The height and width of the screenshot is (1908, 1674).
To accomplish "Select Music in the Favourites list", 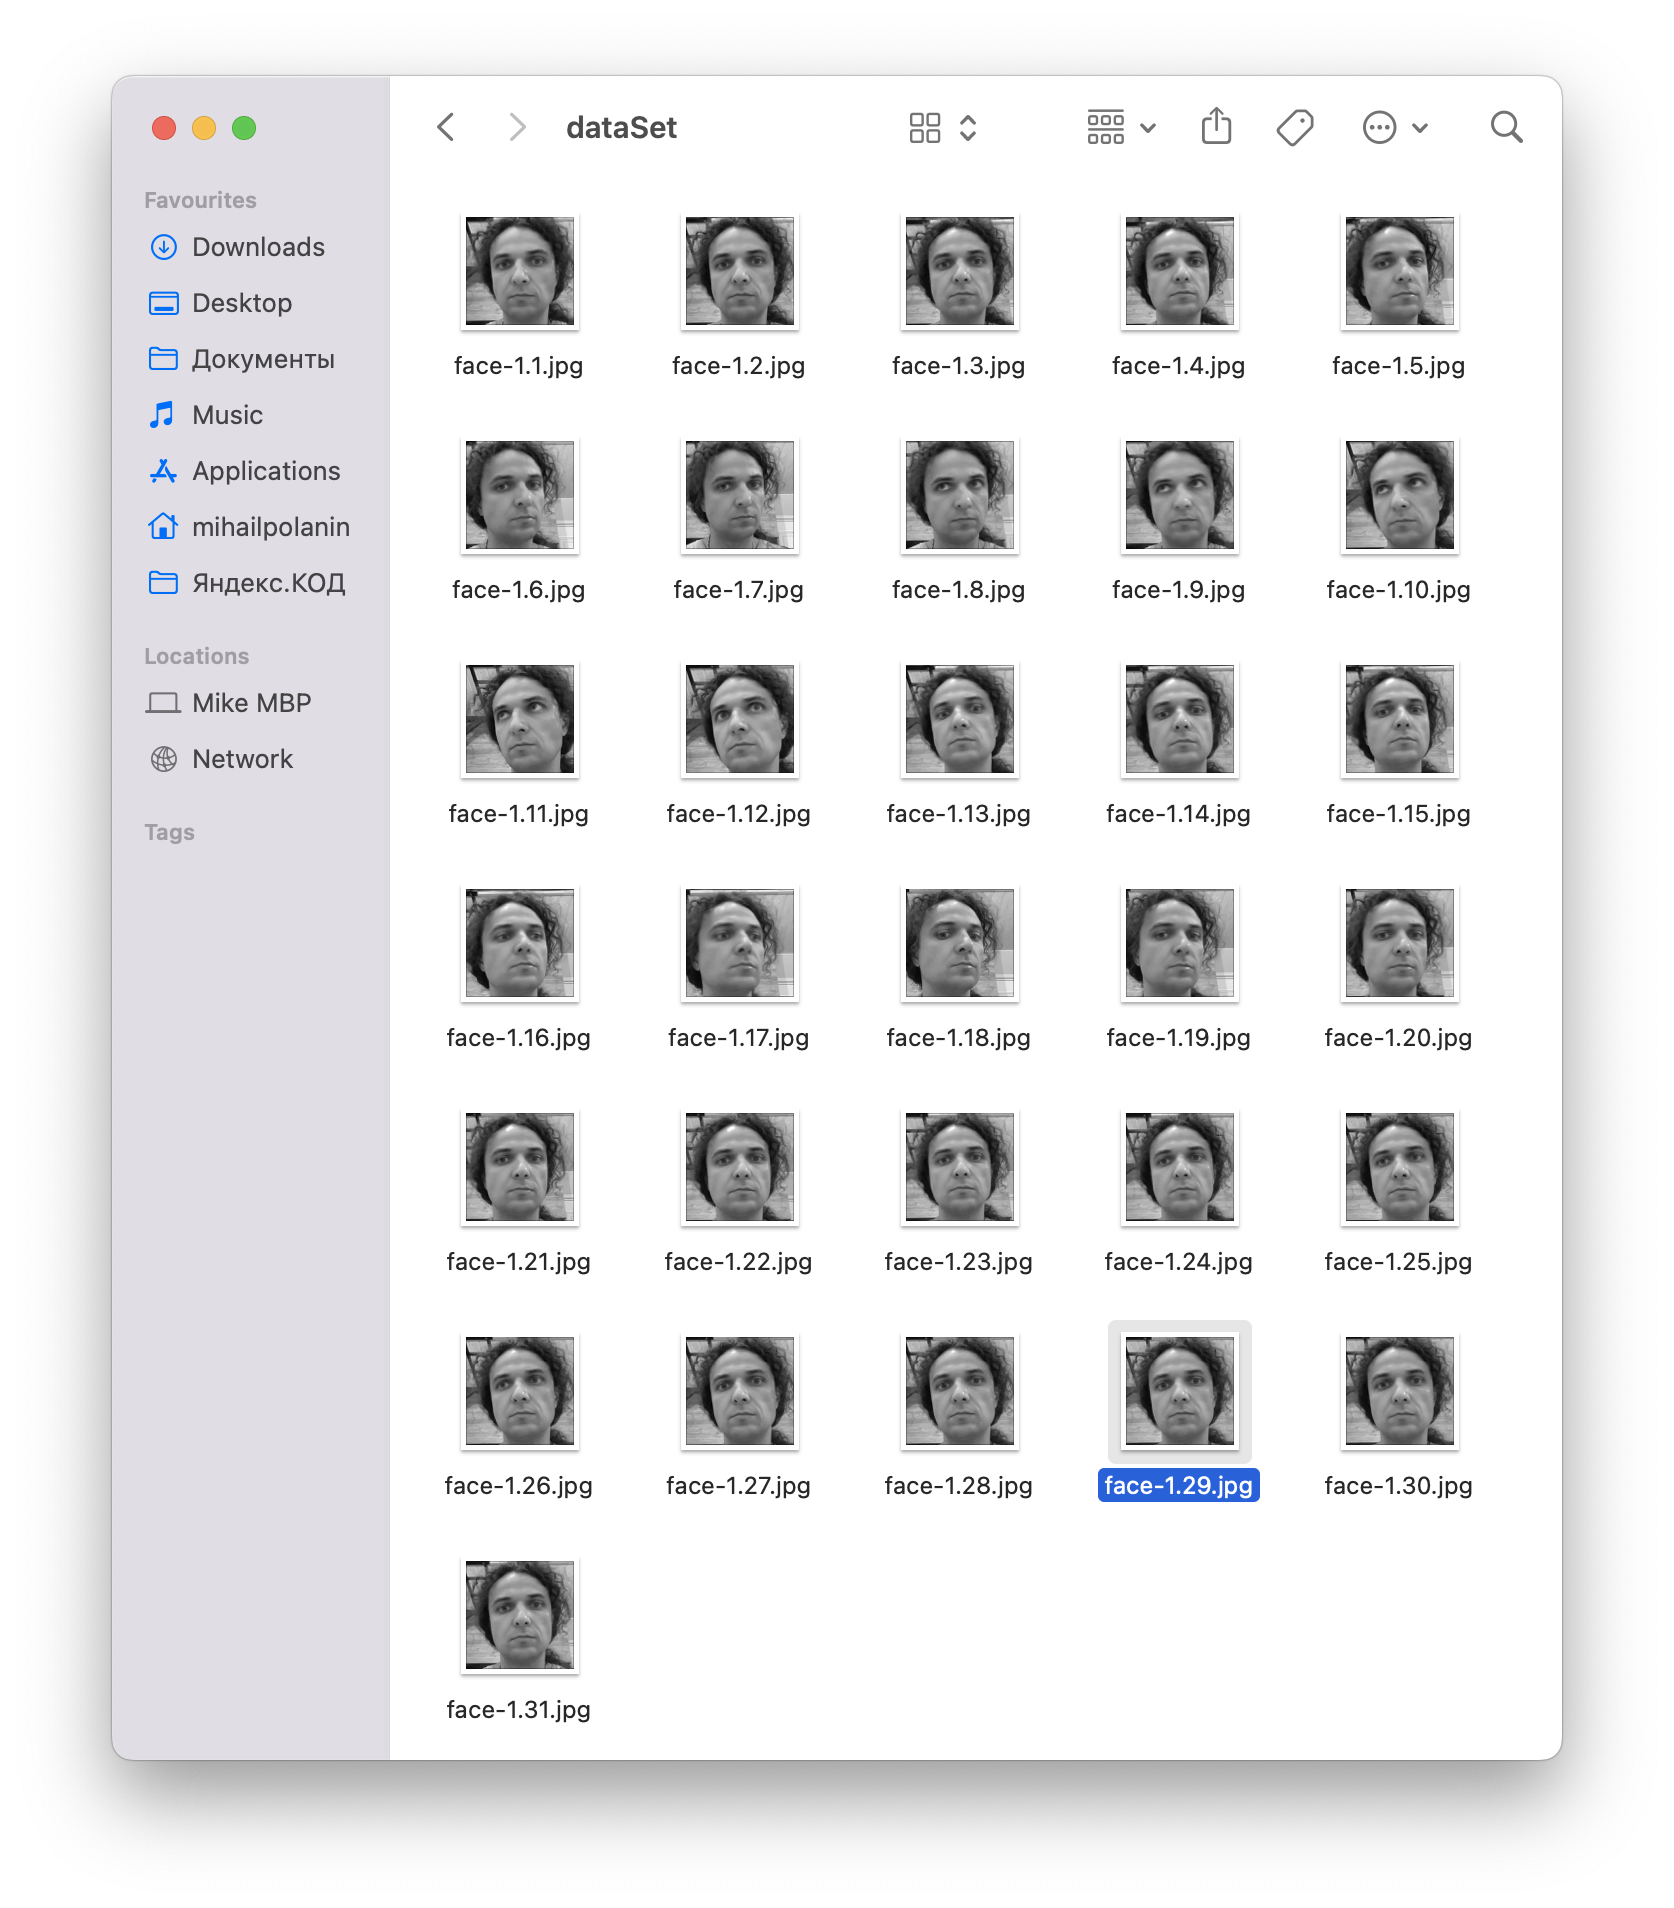I will point(227,415).
